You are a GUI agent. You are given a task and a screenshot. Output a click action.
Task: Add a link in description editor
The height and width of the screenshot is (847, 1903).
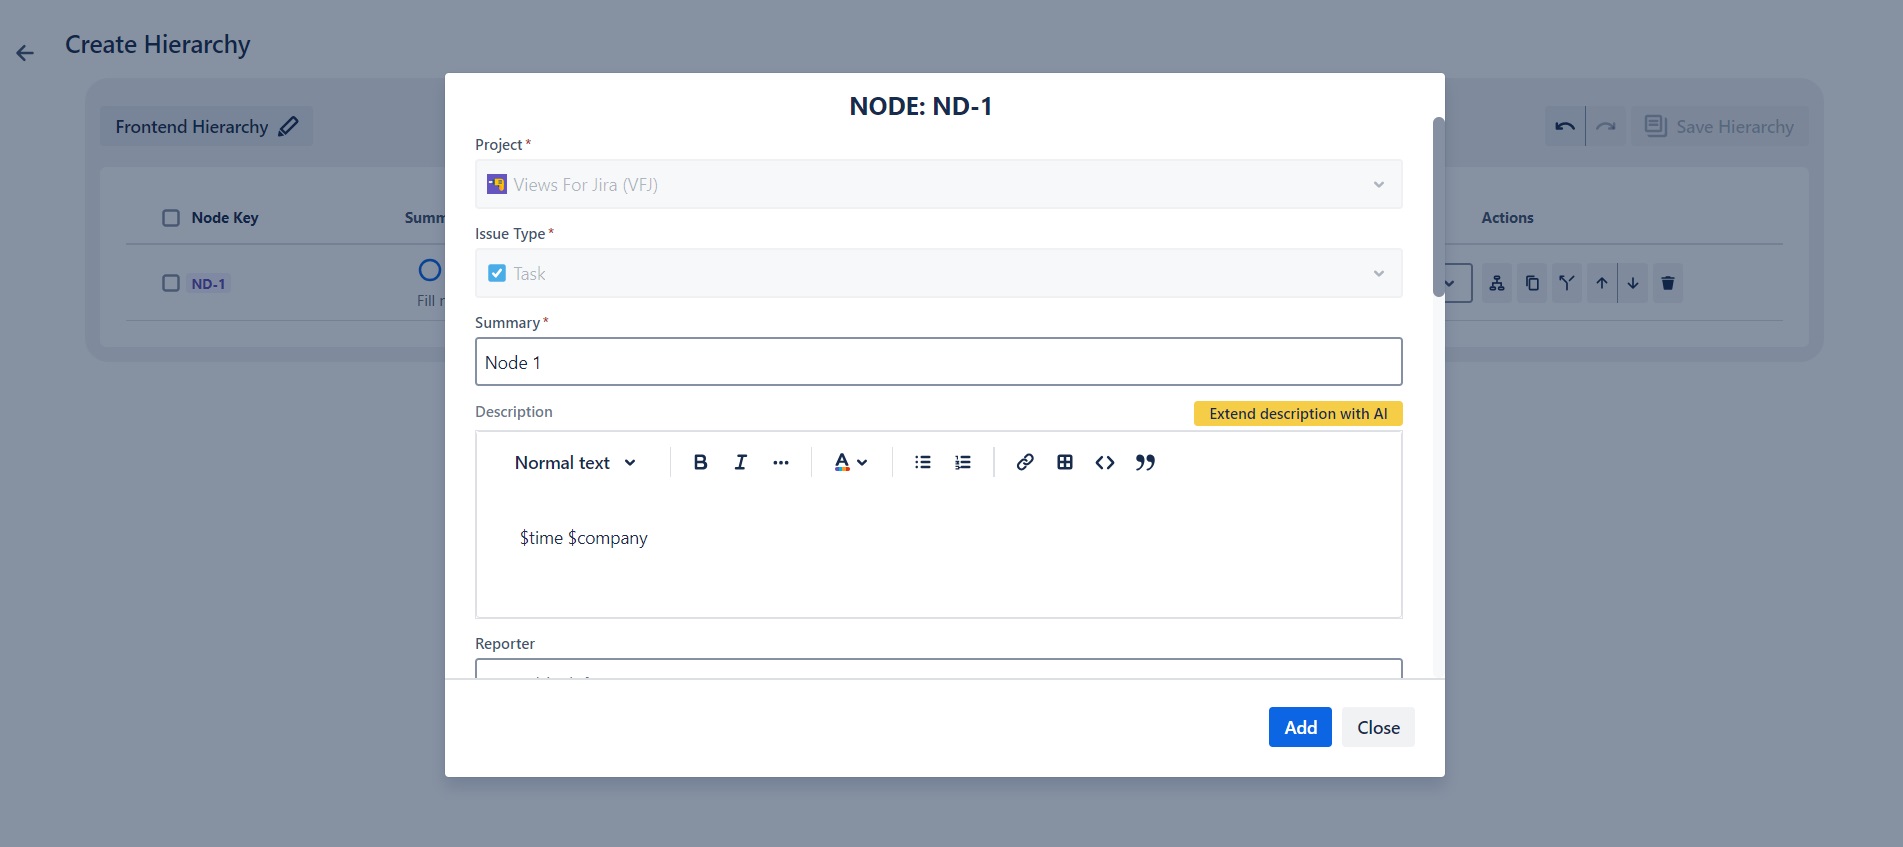click(1024, 462)
